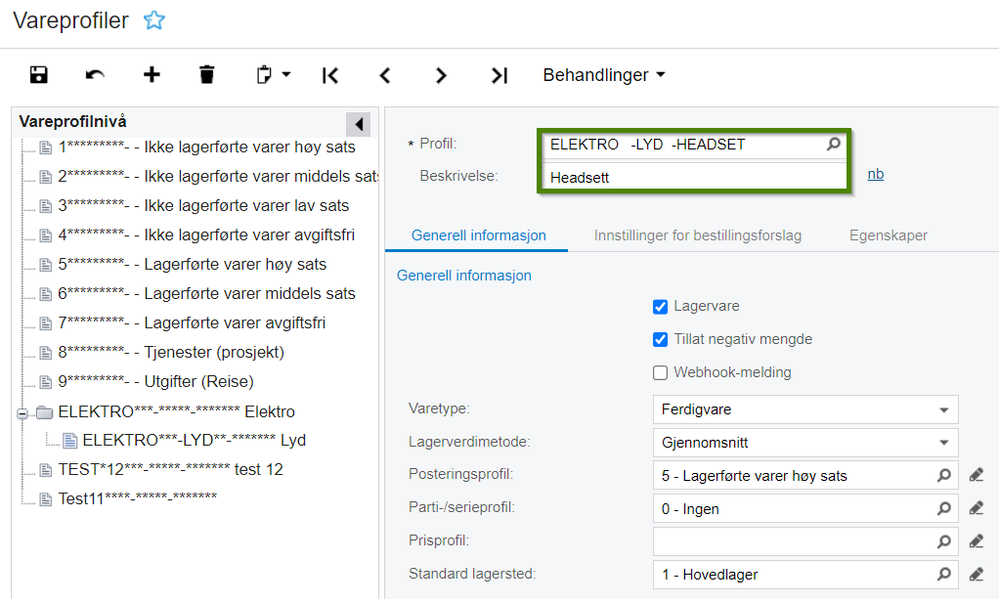Edit Posteringsprofil with pencil icon
Screen dimensions: 999x599
976,475
